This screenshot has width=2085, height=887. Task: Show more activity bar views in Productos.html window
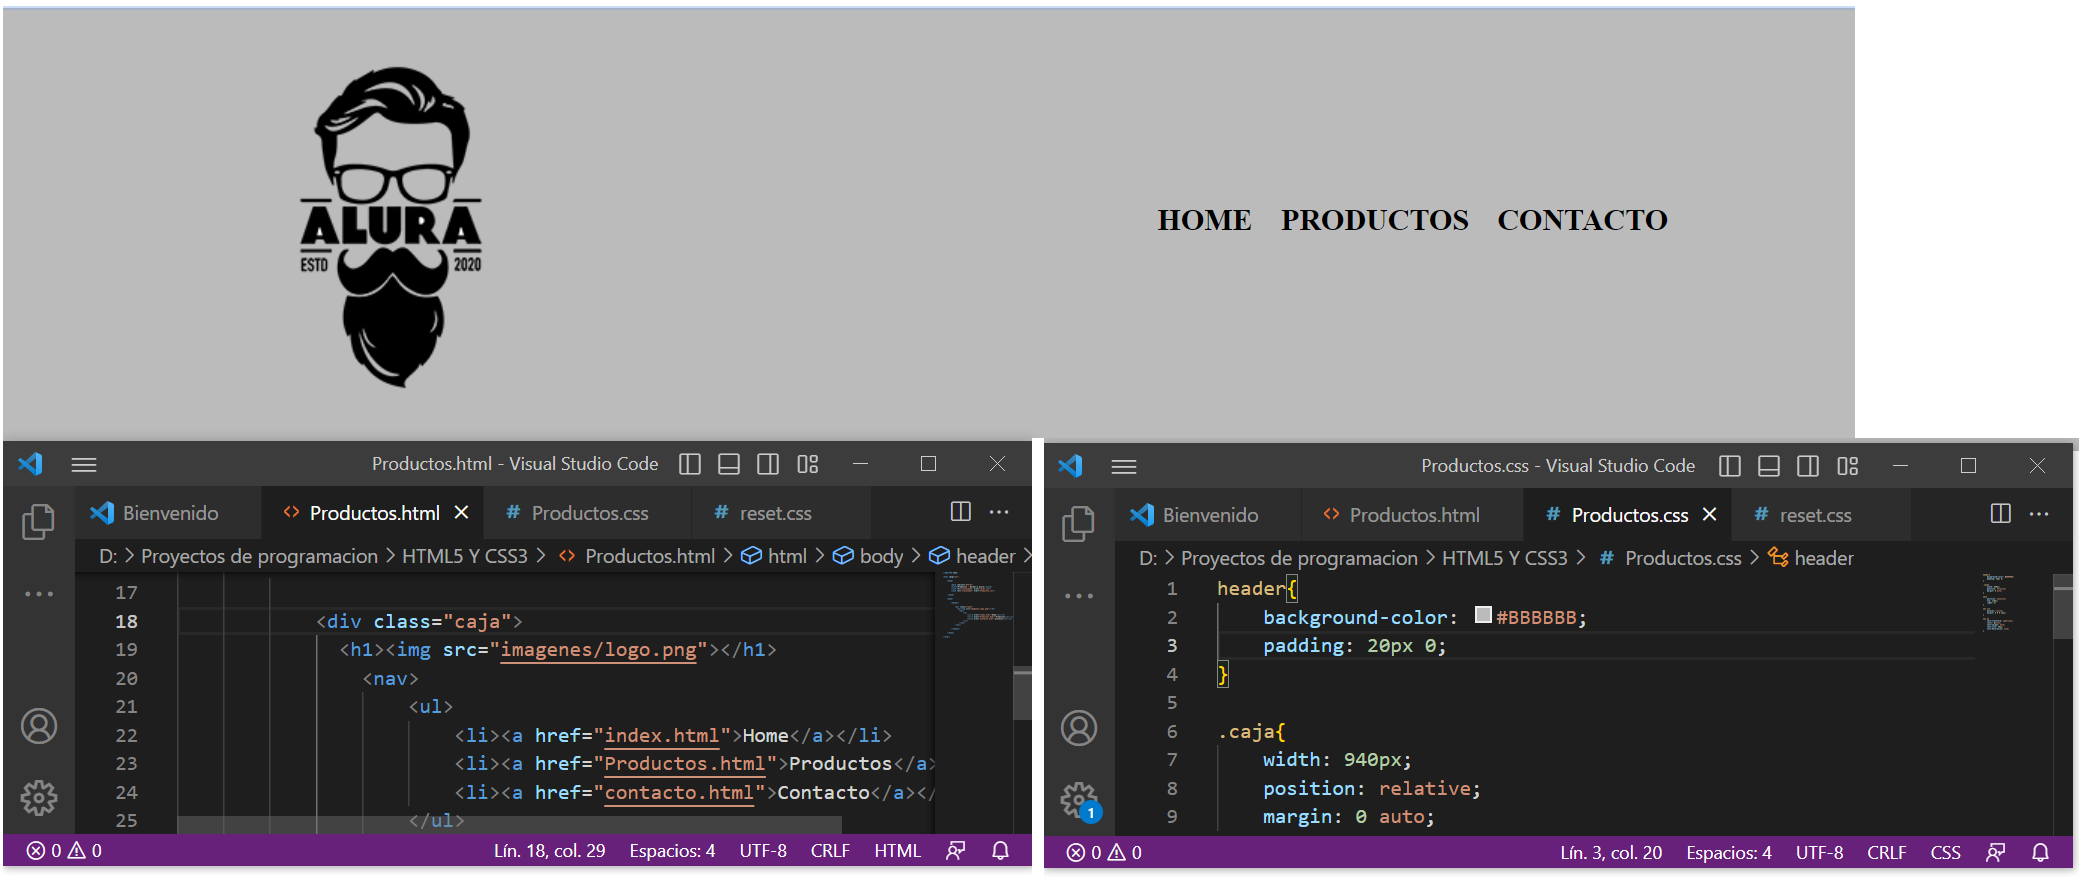click(x=39, y=594)
